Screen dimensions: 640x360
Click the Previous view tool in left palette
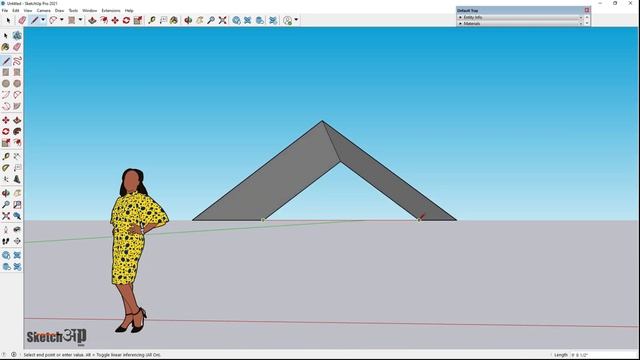point(17,216)
